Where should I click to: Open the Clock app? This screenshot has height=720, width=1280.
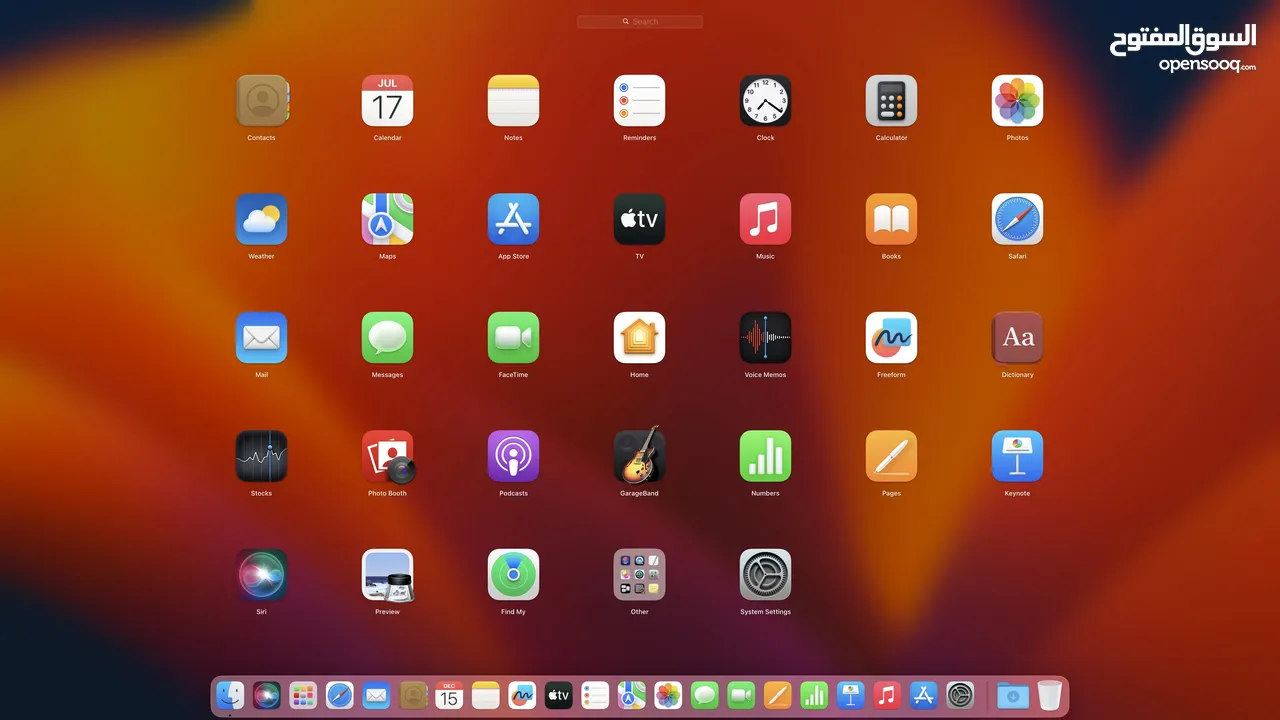tap(765, 100)
